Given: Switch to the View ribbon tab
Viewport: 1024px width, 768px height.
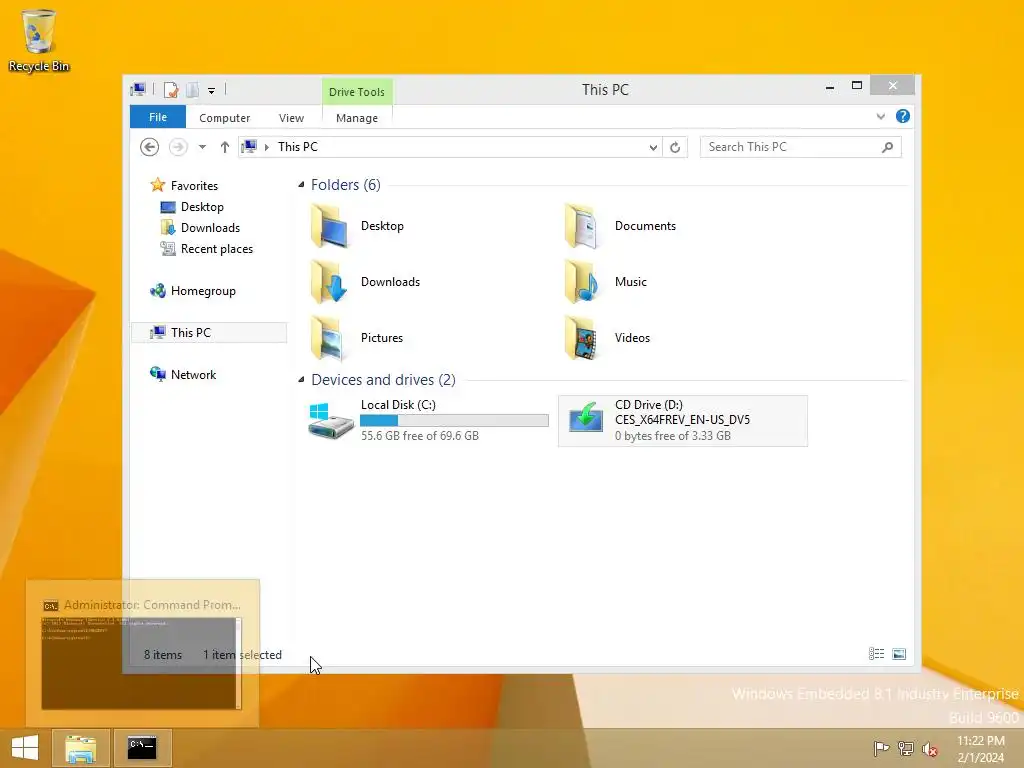Looking at the screenshot, I should click(291, 118).
